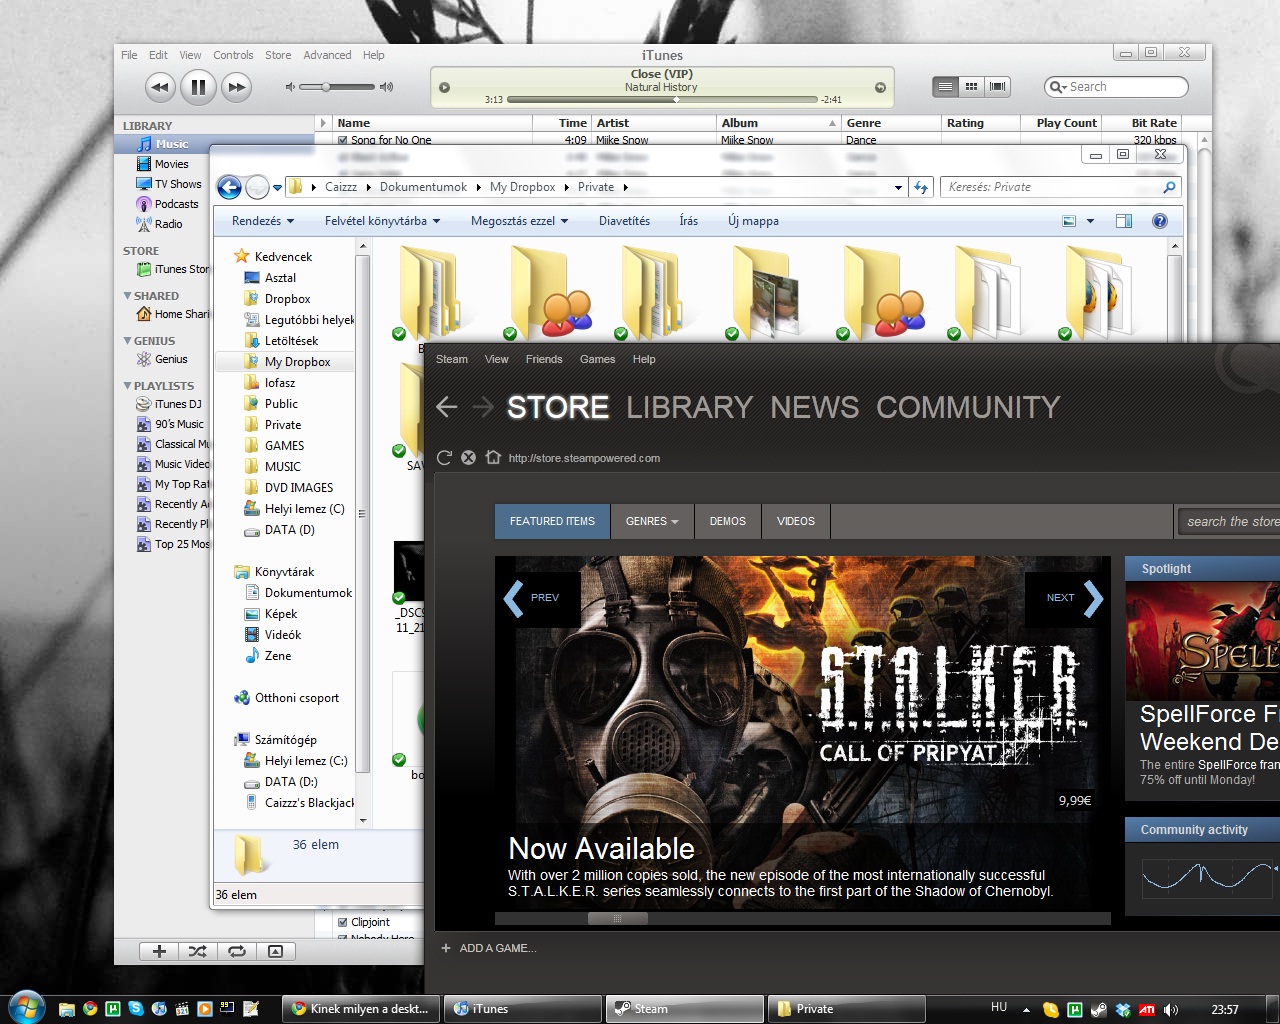Click the search the store field in Steam
Viewport: 1280px width, 1024px height.
coord(1228,521)
